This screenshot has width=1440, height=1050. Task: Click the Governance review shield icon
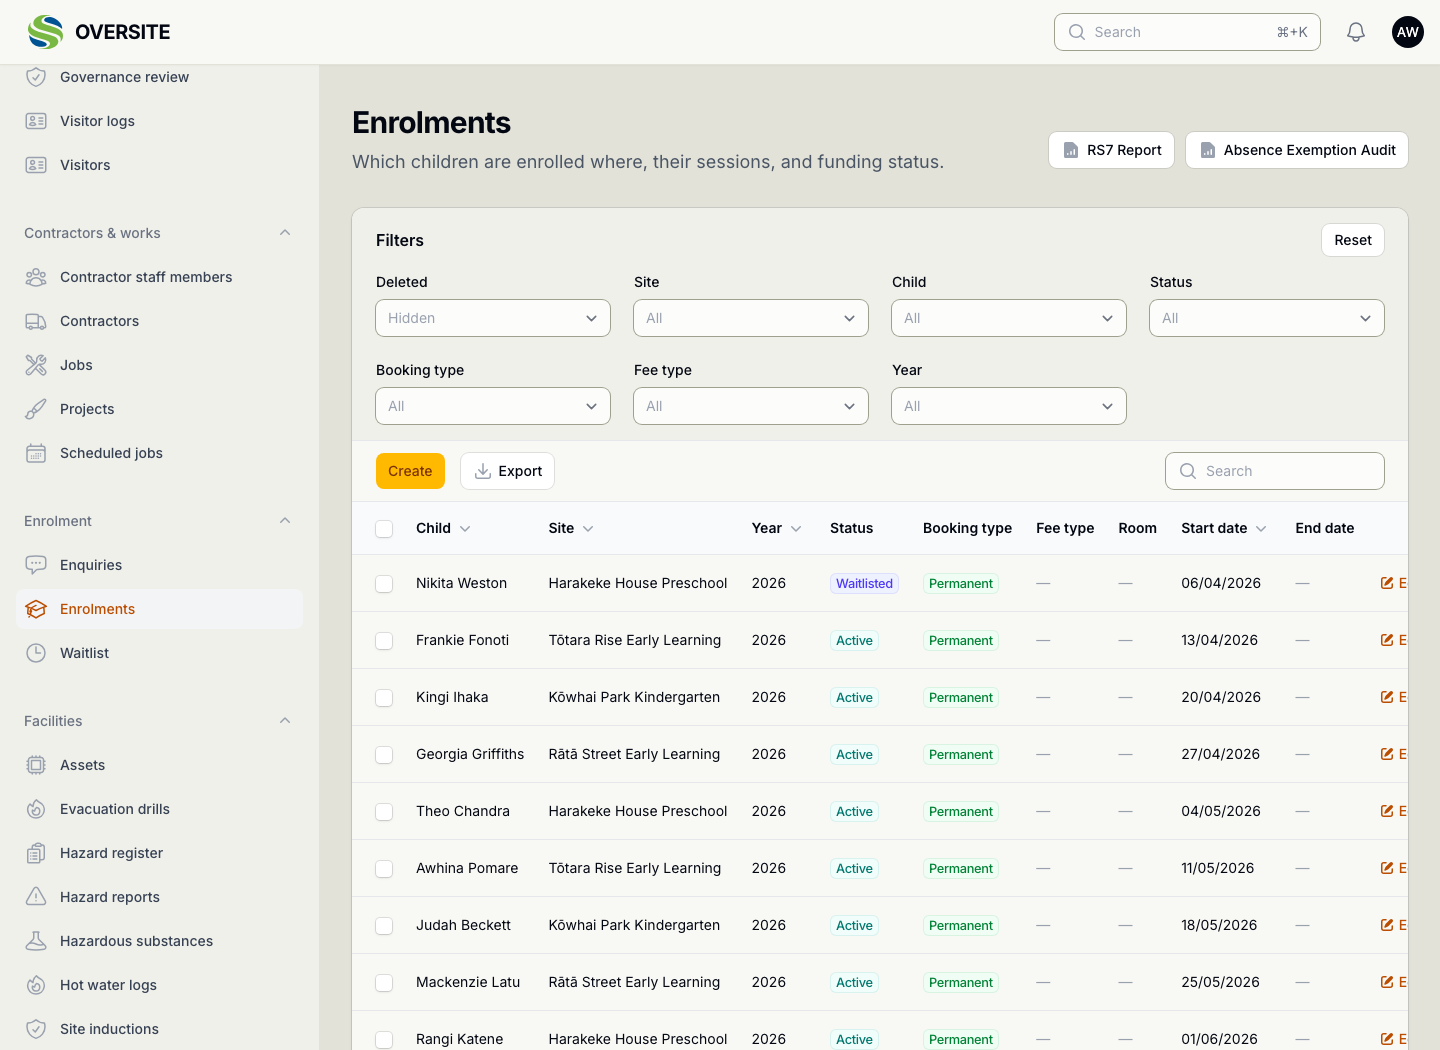[36, 77]
